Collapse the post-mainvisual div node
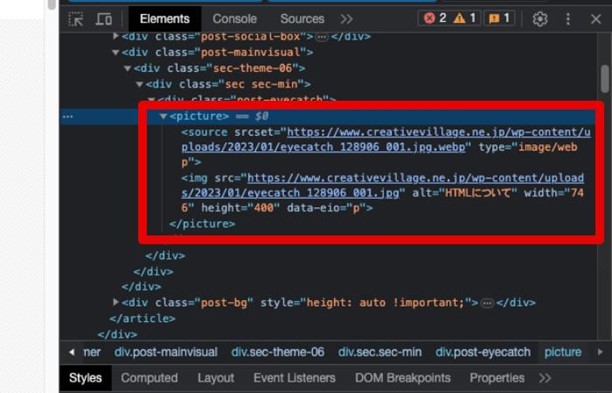The height and width of the screenshot is (393, 612). point(116,52)
